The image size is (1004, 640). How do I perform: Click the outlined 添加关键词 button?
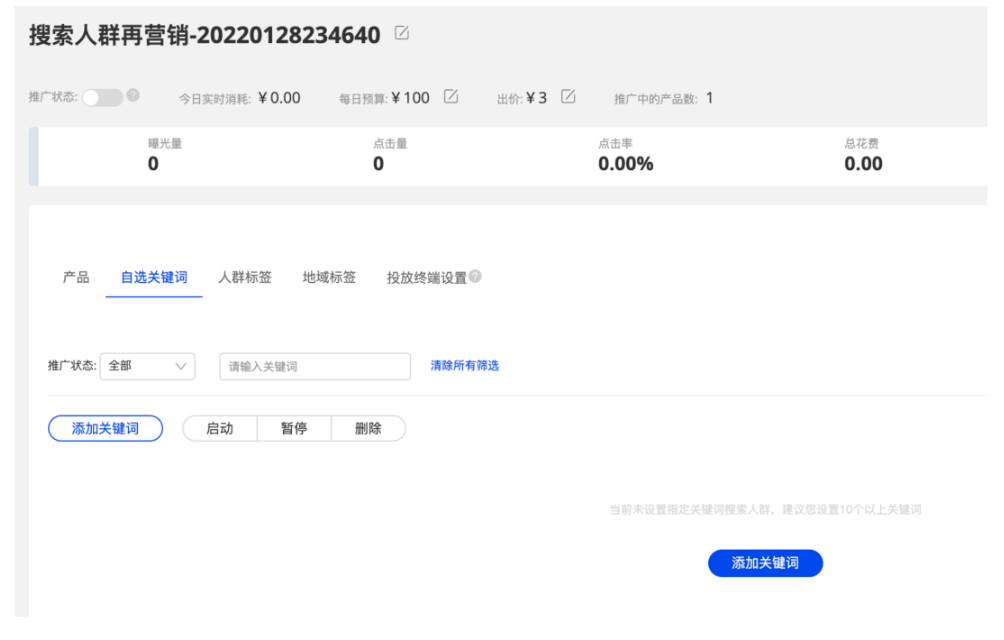point(106,428)
